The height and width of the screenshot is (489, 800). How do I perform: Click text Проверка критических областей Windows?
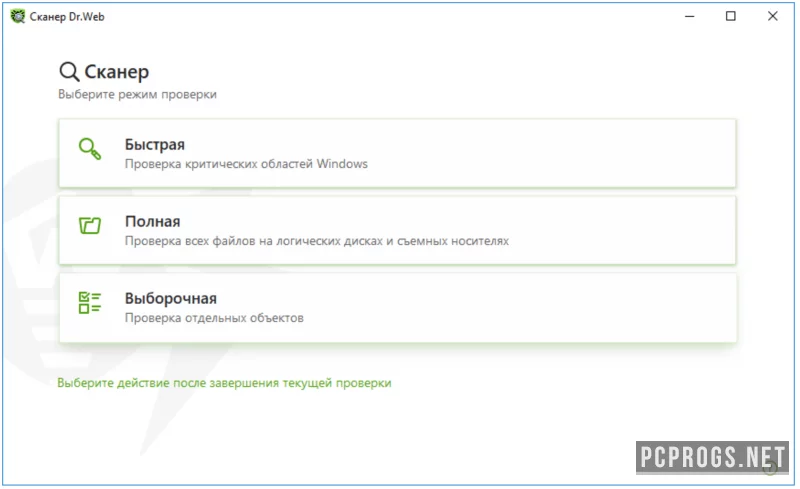[246, 164]
